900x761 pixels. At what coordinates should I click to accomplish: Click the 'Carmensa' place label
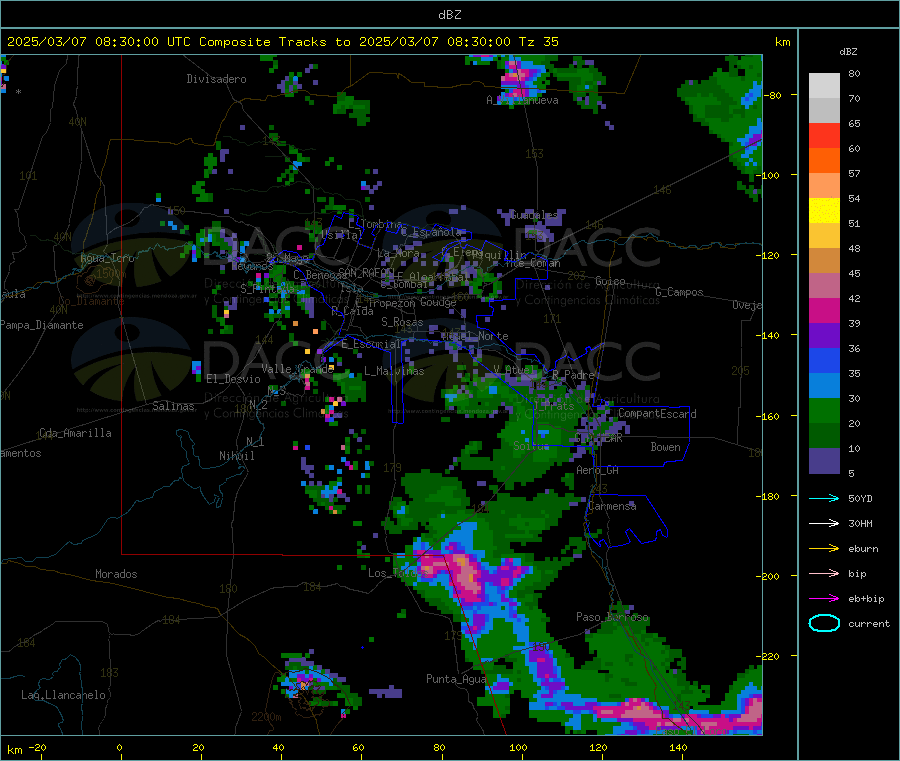(612, 507)
